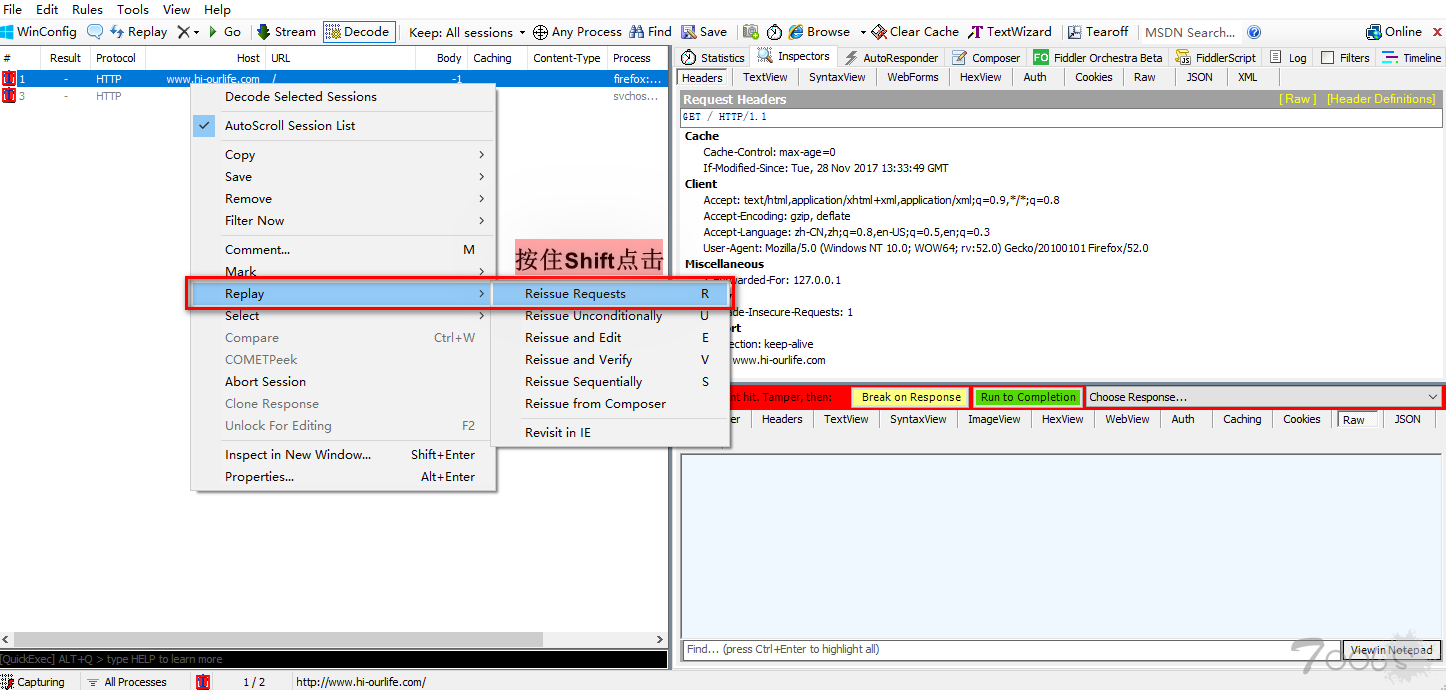
Task: Click the Find text field in response panel
Action: point(1010,649)
